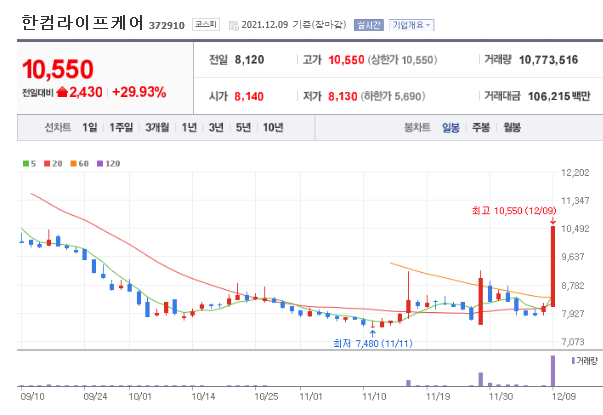
Task: Click the clock icon next to the date
Action: coord(233,26)
